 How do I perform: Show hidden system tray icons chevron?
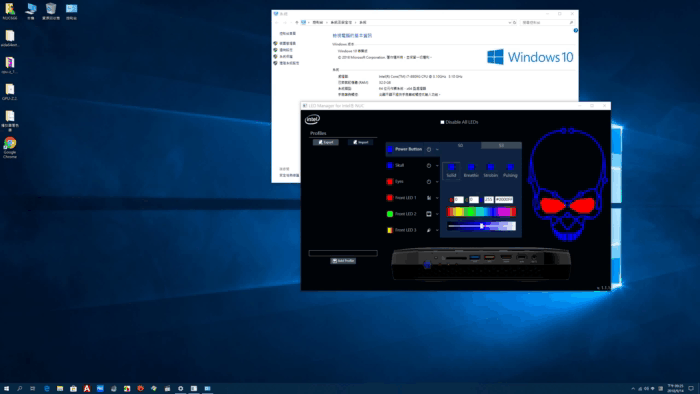(633, 389)
